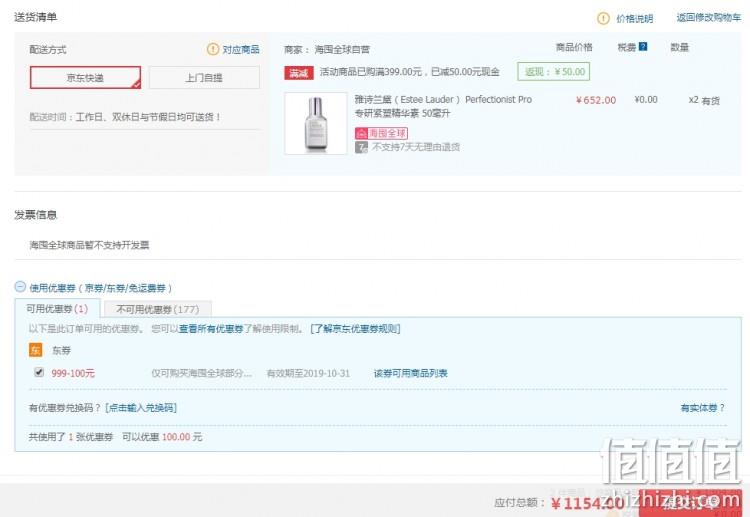Go back via 返回修改购物车
Image resolution: width=750 pixels, height=517 pixels.
708,18
